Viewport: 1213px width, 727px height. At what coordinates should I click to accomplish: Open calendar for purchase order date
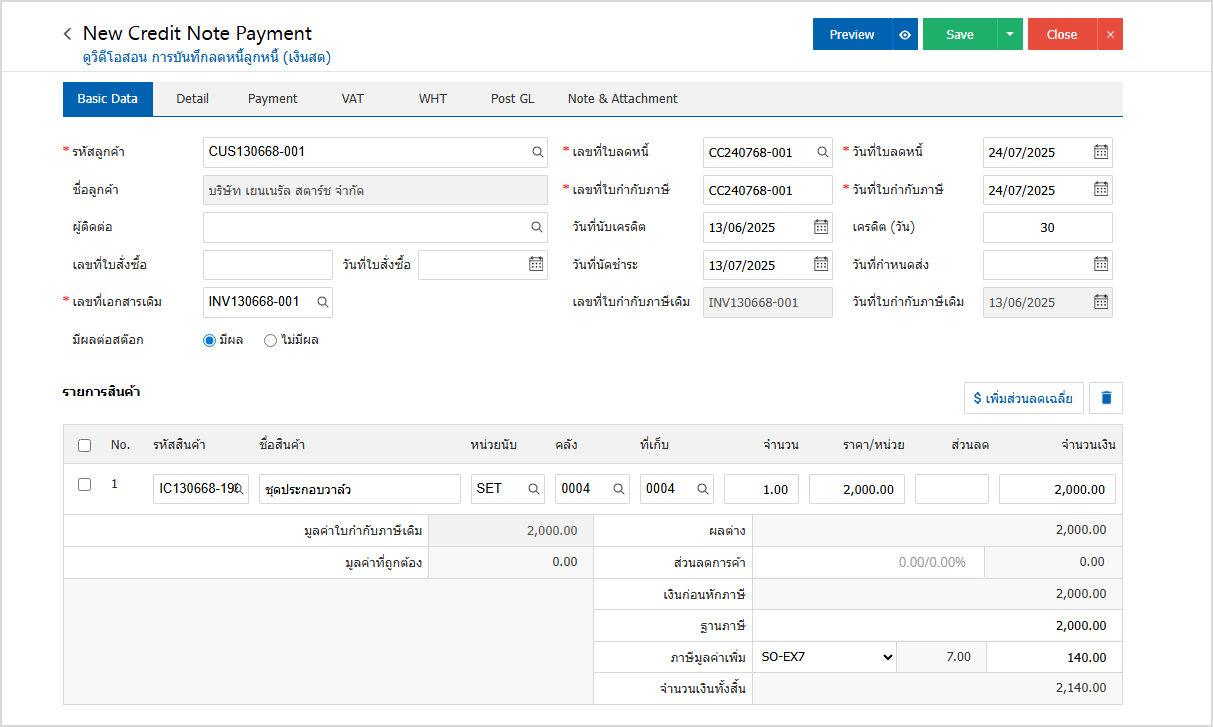[536, 265]
